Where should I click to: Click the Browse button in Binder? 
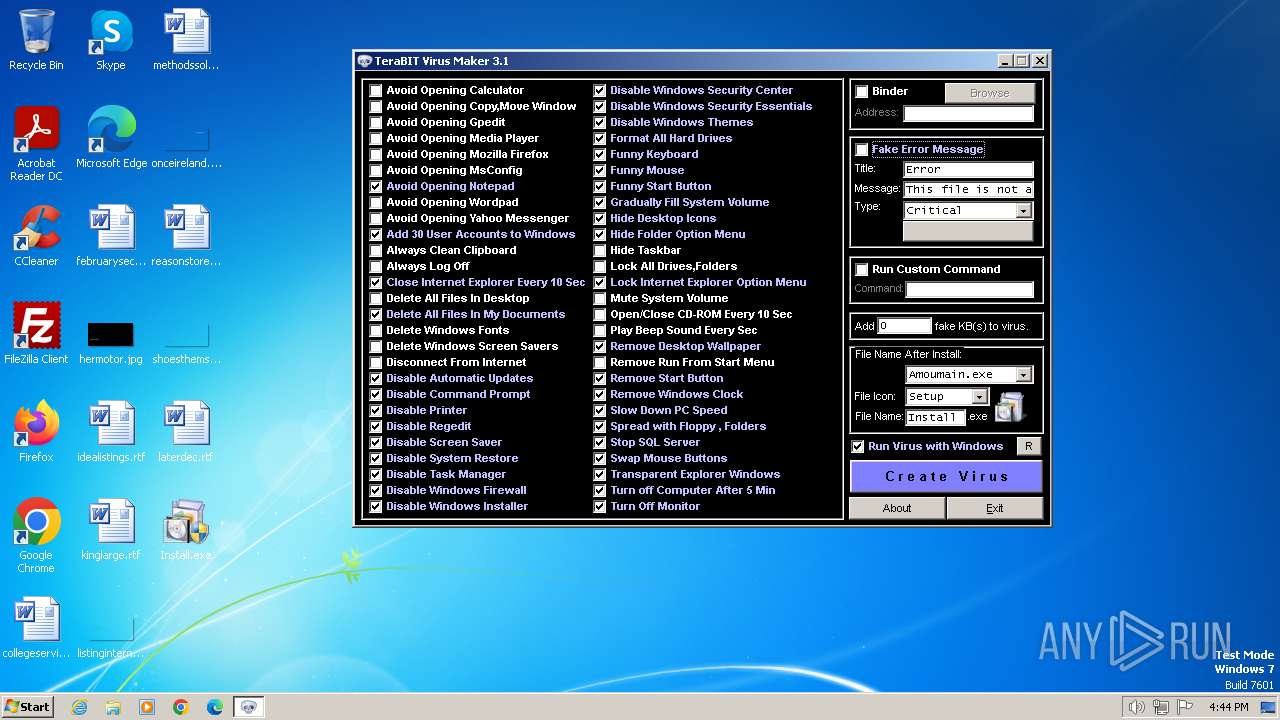tap(990, 93)
